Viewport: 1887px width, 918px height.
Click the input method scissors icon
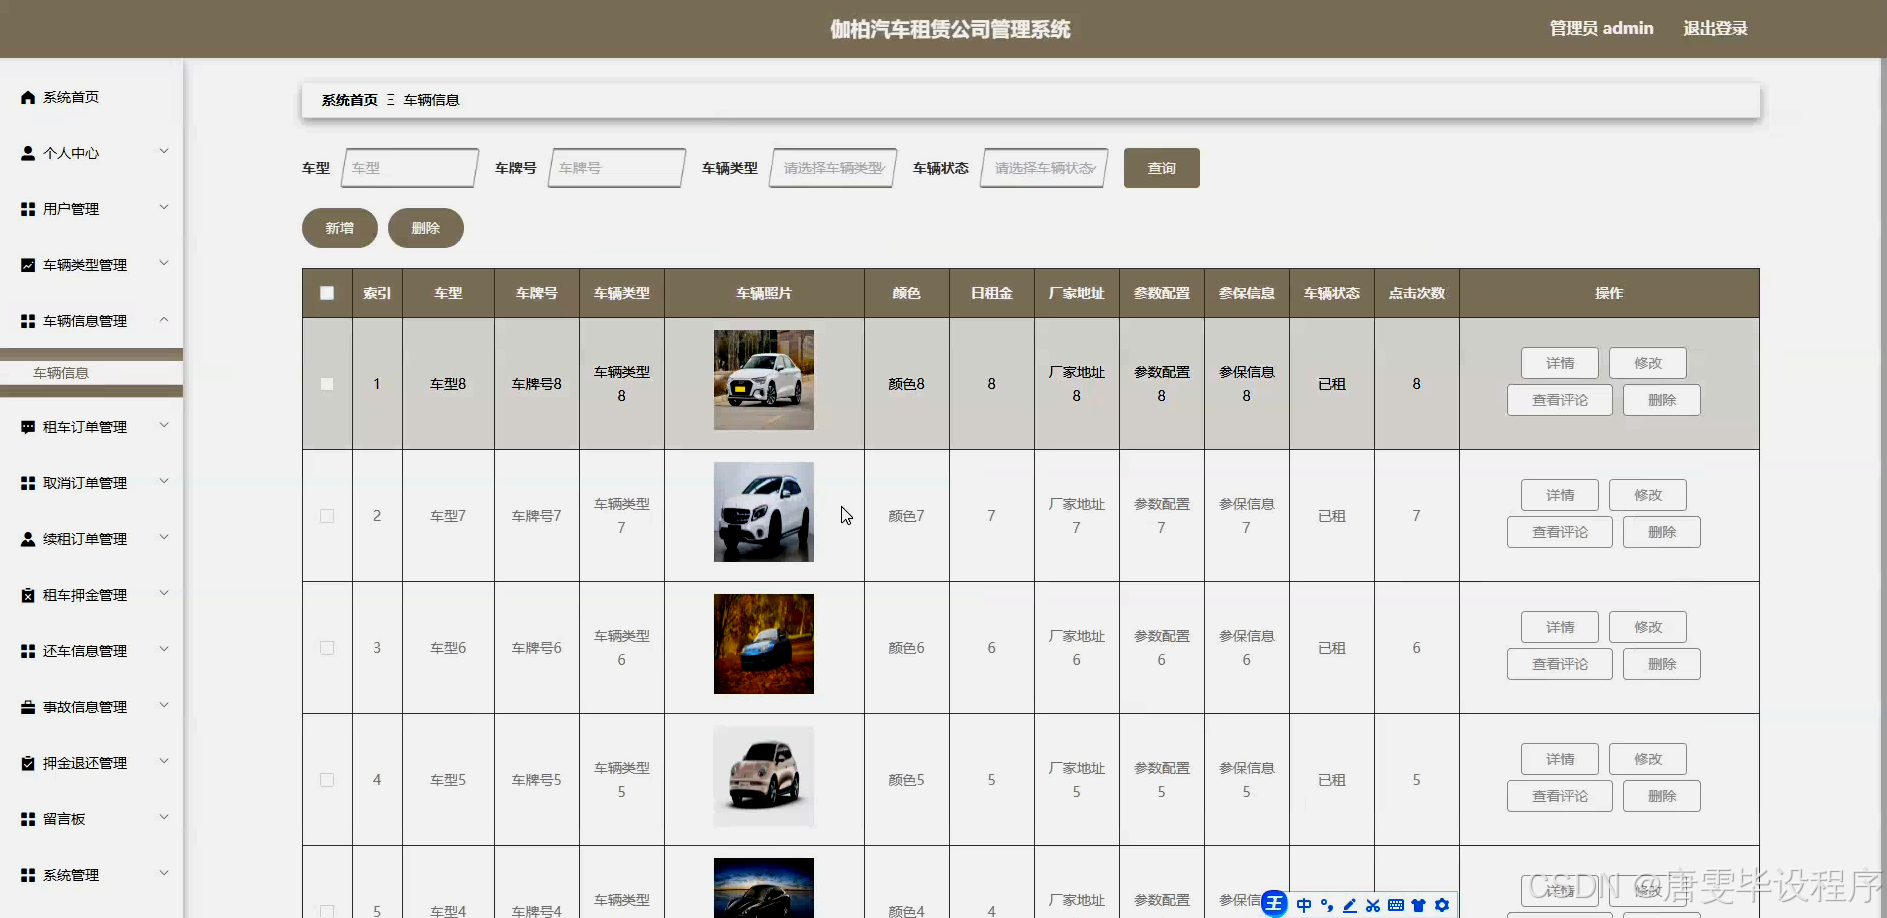(x=1373, y=905)
